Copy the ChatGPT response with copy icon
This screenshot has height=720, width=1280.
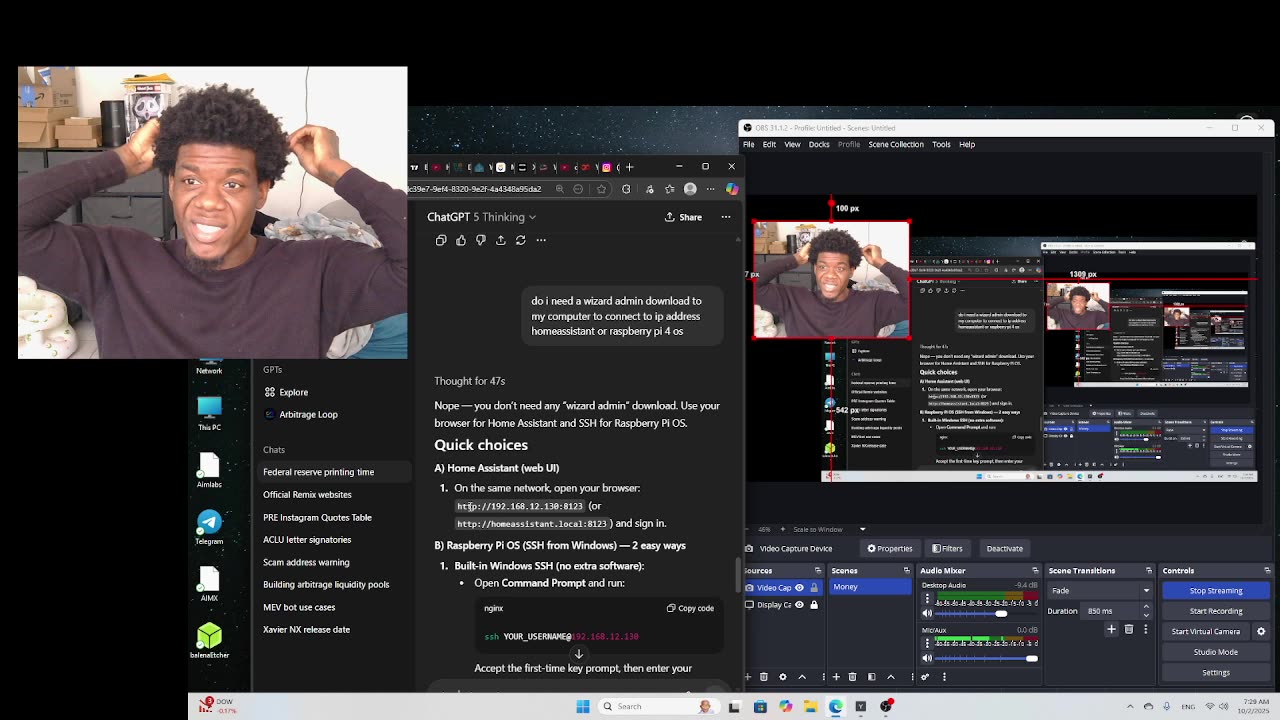point(441,240)
